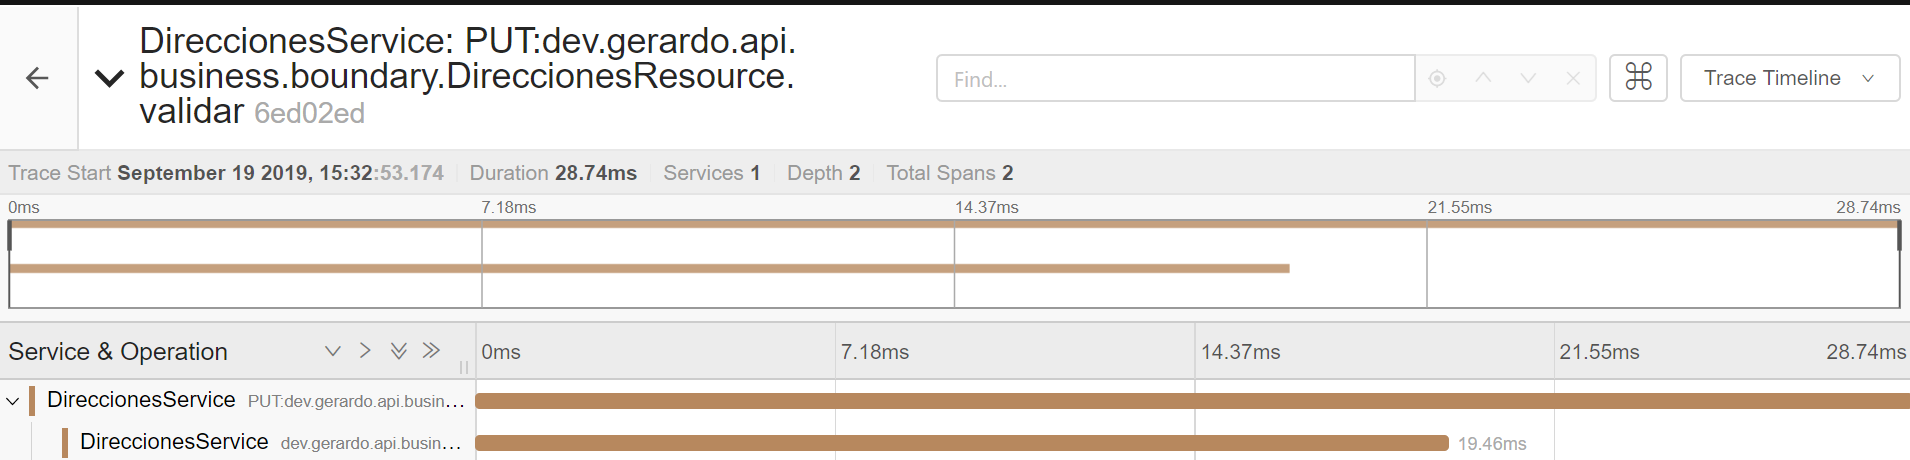The height and width of the screenshot is (460, 1910).
Task: Open keyboard shortcuts command icon
Action: tap(1638, 78)
